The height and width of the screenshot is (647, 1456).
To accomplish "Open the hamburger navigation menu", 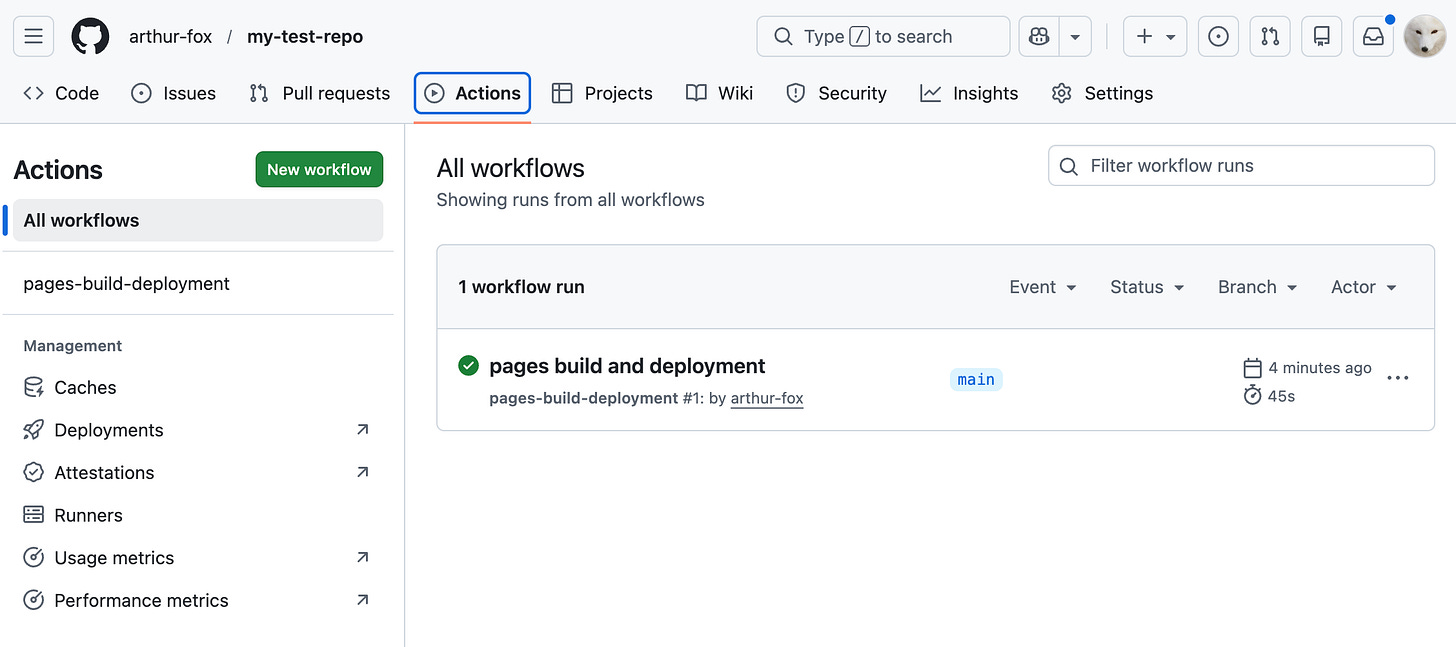I will [33, 37].
